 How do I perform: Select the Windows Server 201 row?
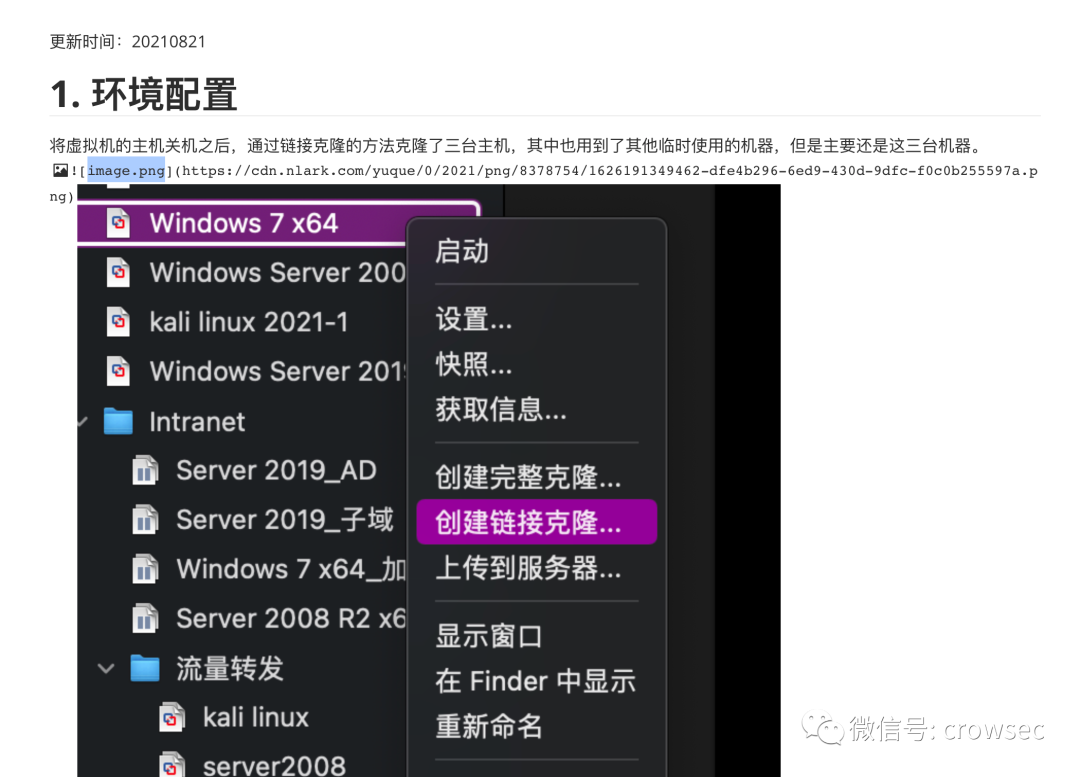pos(243,371)
